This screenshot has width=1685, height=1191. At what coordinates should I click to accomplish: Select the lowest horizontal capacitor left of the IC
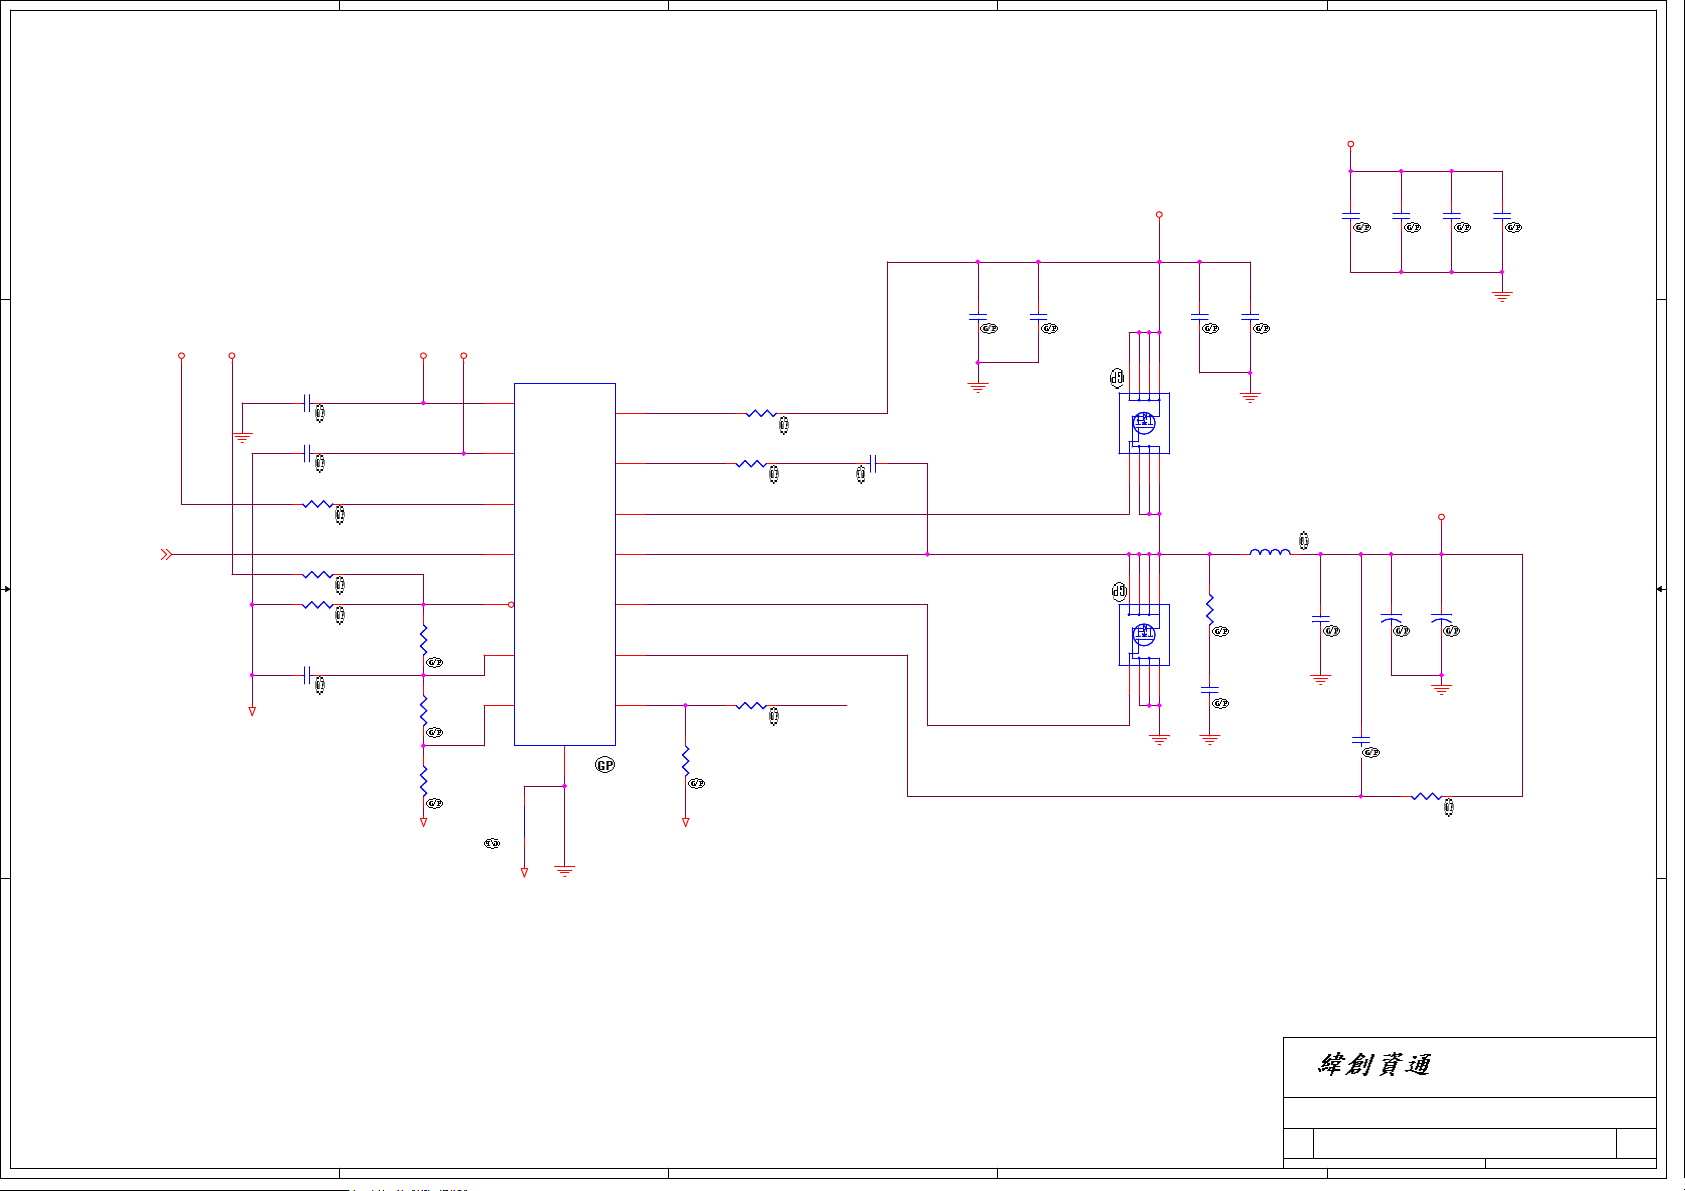(307, 675)
